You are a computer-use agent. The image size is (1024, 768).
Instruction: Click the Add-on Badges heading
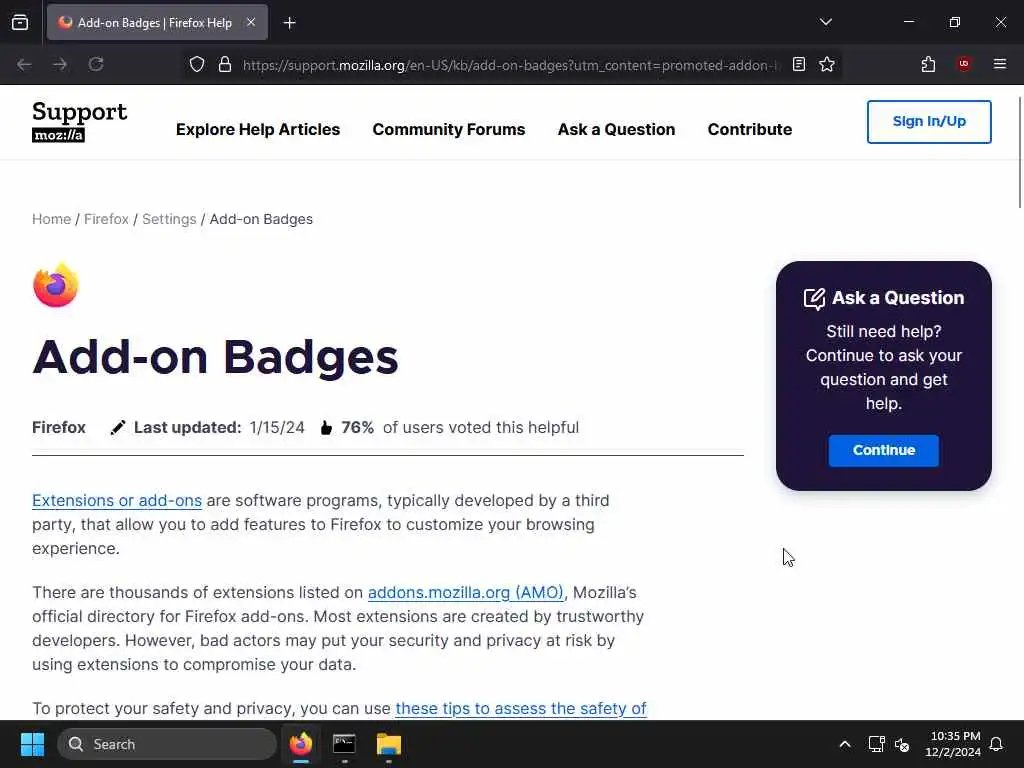pyautogui.click(x=216, y=358)
